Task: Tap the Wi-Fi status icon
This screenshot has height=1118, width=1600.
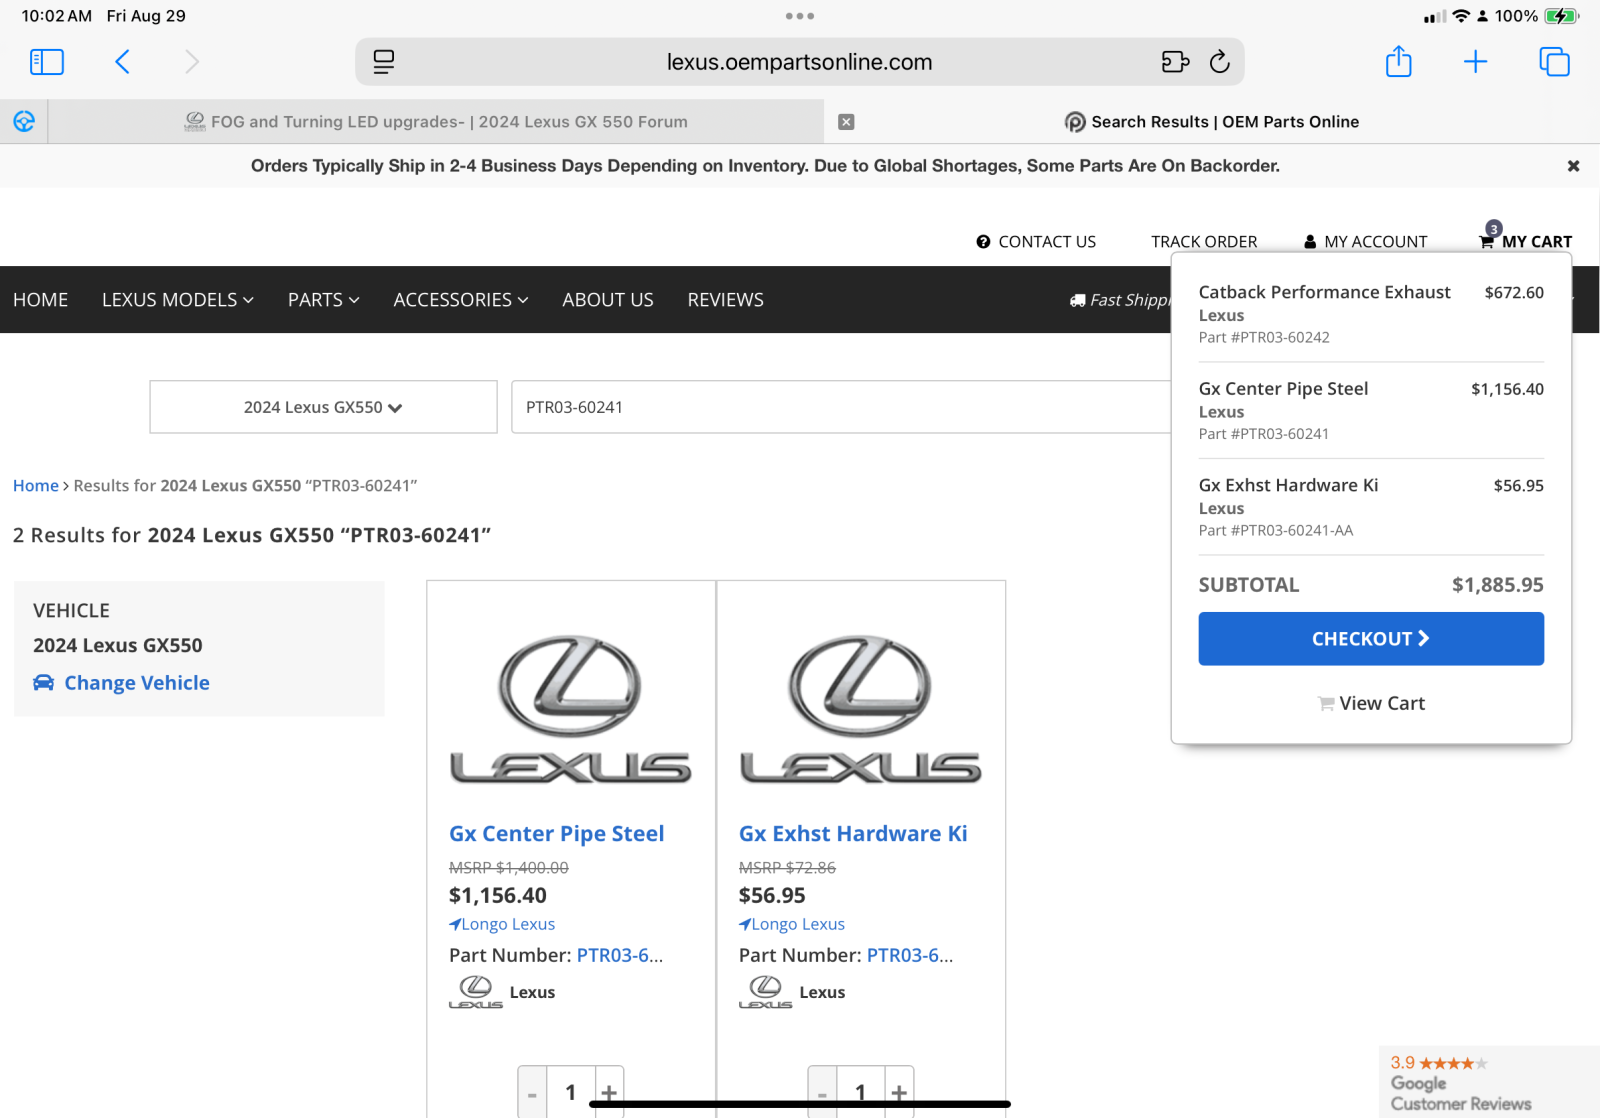Action: click(x=1461, y=16)
